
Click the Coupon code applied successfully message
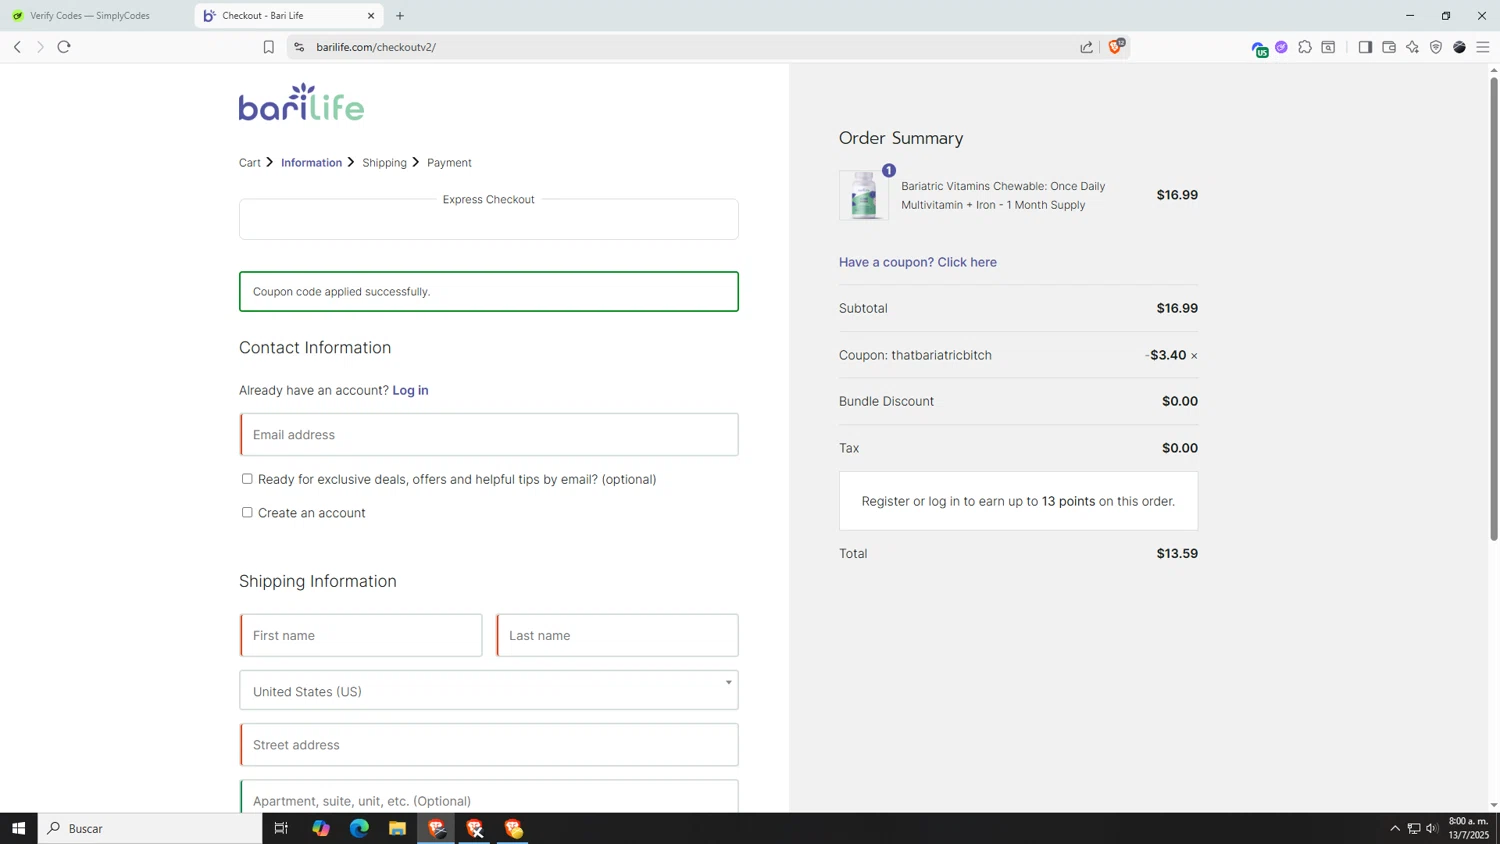click(489, 292)
